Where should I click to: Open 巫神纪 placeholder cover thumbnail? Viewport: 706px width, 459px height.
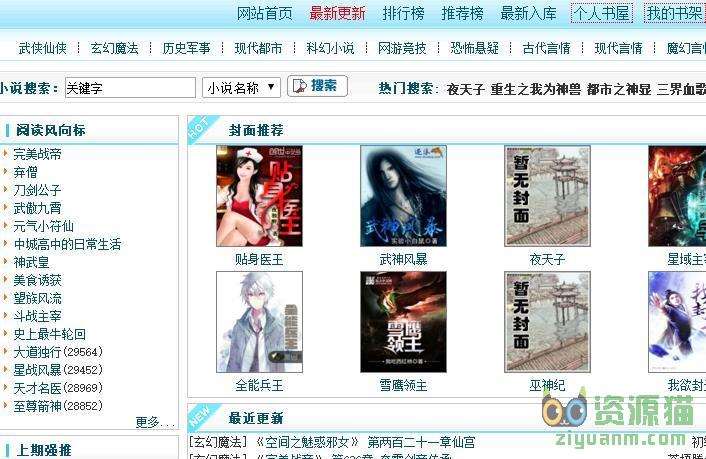(548, 322)
